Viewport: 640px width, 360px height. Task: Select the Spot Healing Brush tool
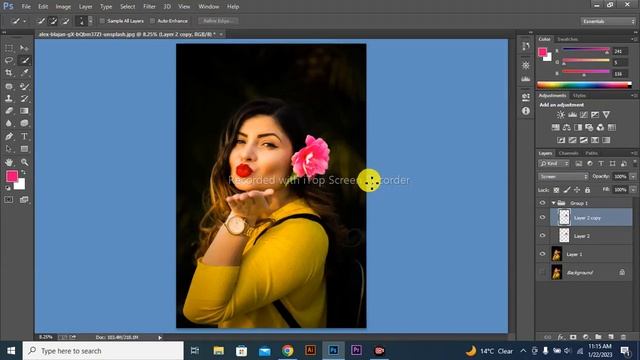coord(9,86)
